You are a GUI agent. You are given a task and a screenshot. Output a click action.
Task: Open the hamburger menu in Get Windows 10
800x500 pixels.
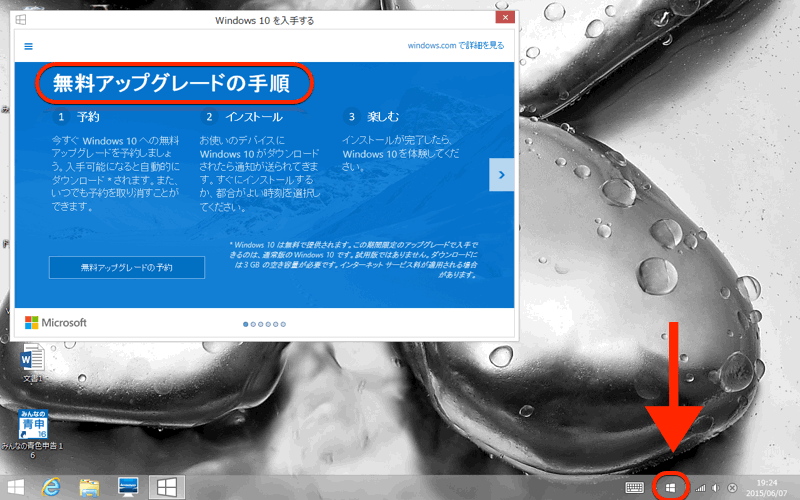(28, 46)
